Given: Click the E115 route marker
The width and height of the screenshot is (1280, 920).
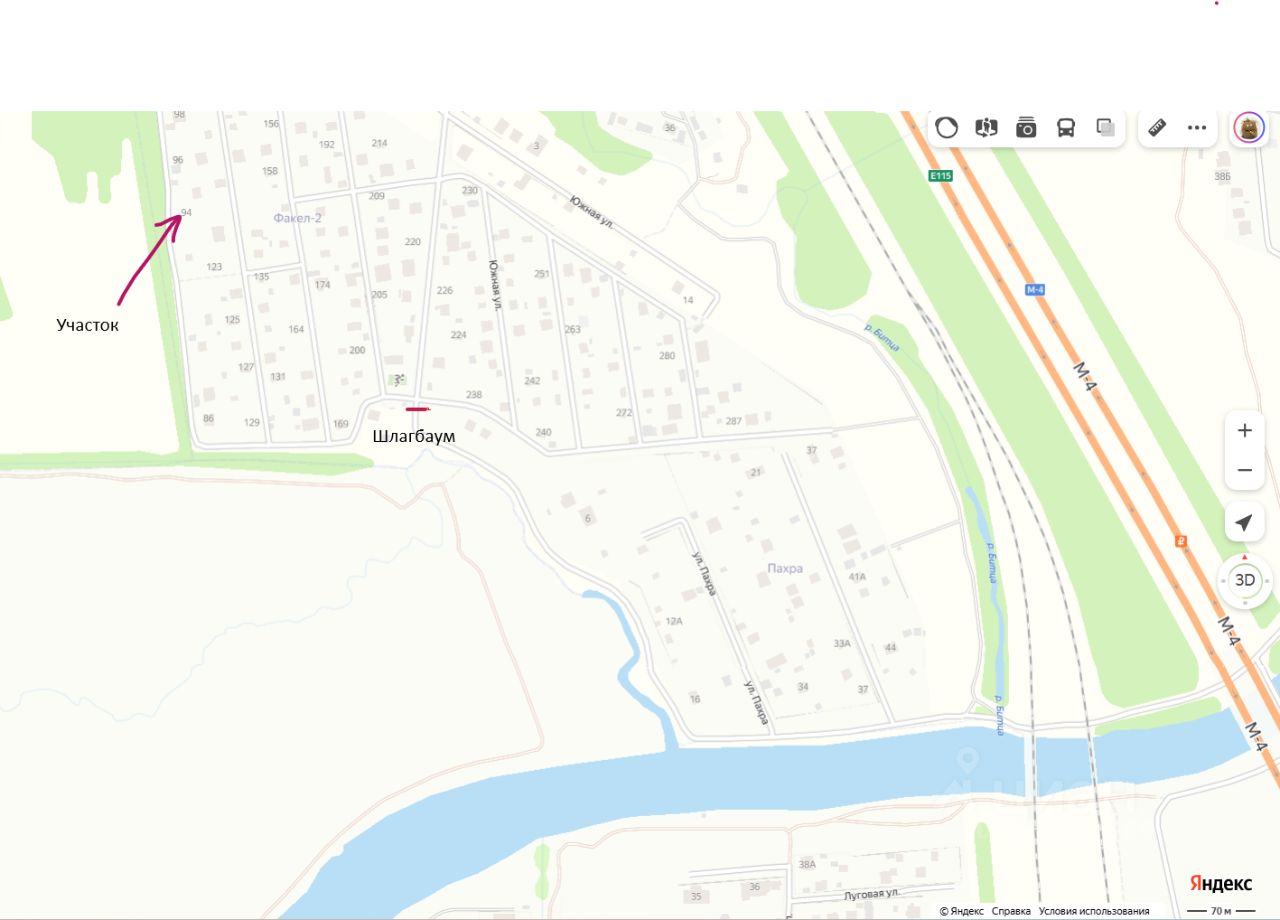Looking at the screenshot, I should pos(941,176).
